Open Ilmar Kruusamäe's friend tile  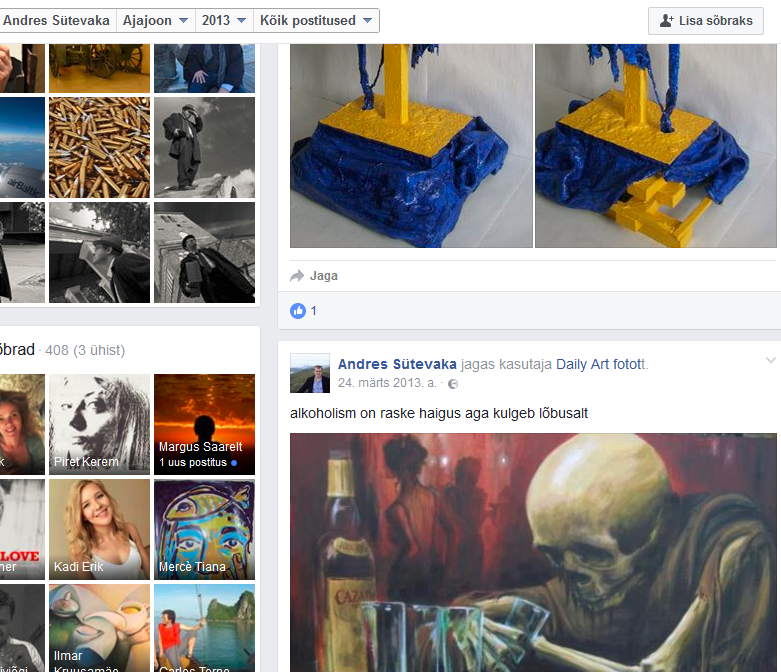pos(100,628)
